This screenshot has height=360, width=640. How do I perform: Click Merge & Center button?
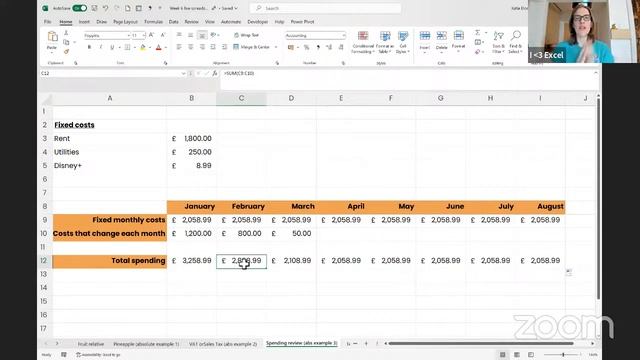pyautogui.click(x=251, y=47)
